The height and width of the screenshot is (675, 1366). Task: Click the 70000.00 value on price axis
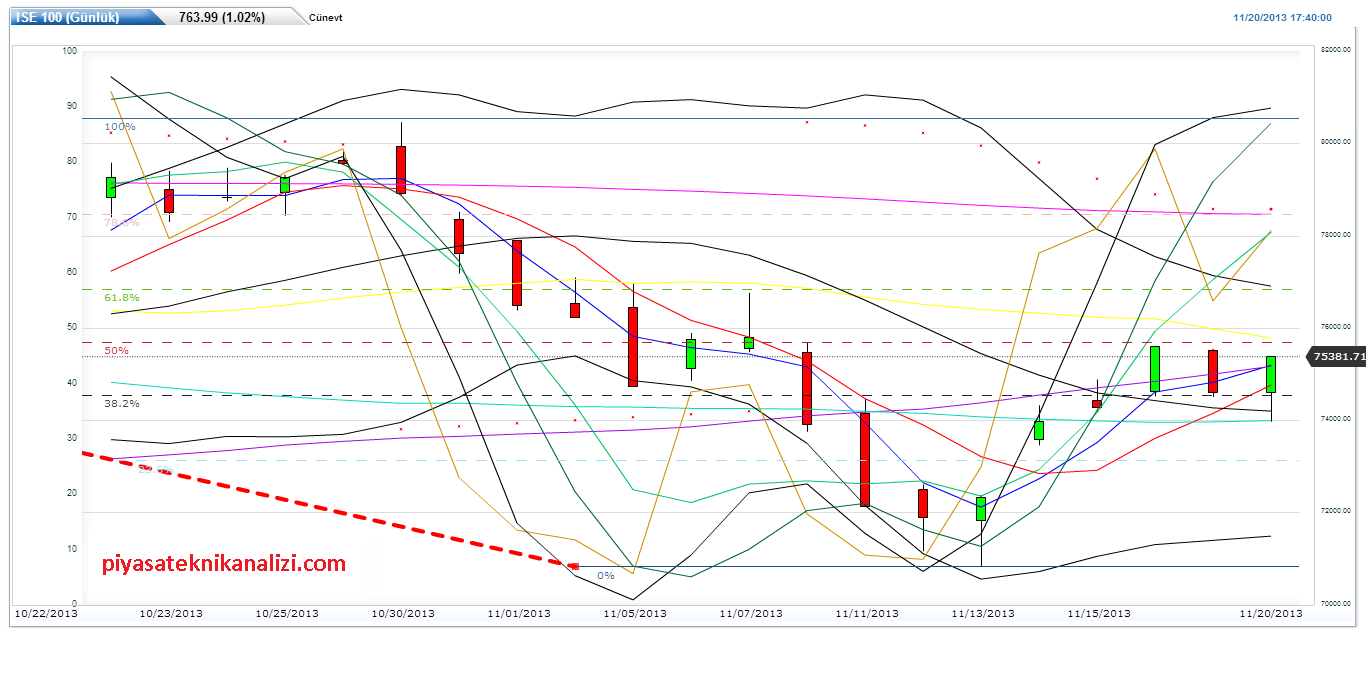1336,604
